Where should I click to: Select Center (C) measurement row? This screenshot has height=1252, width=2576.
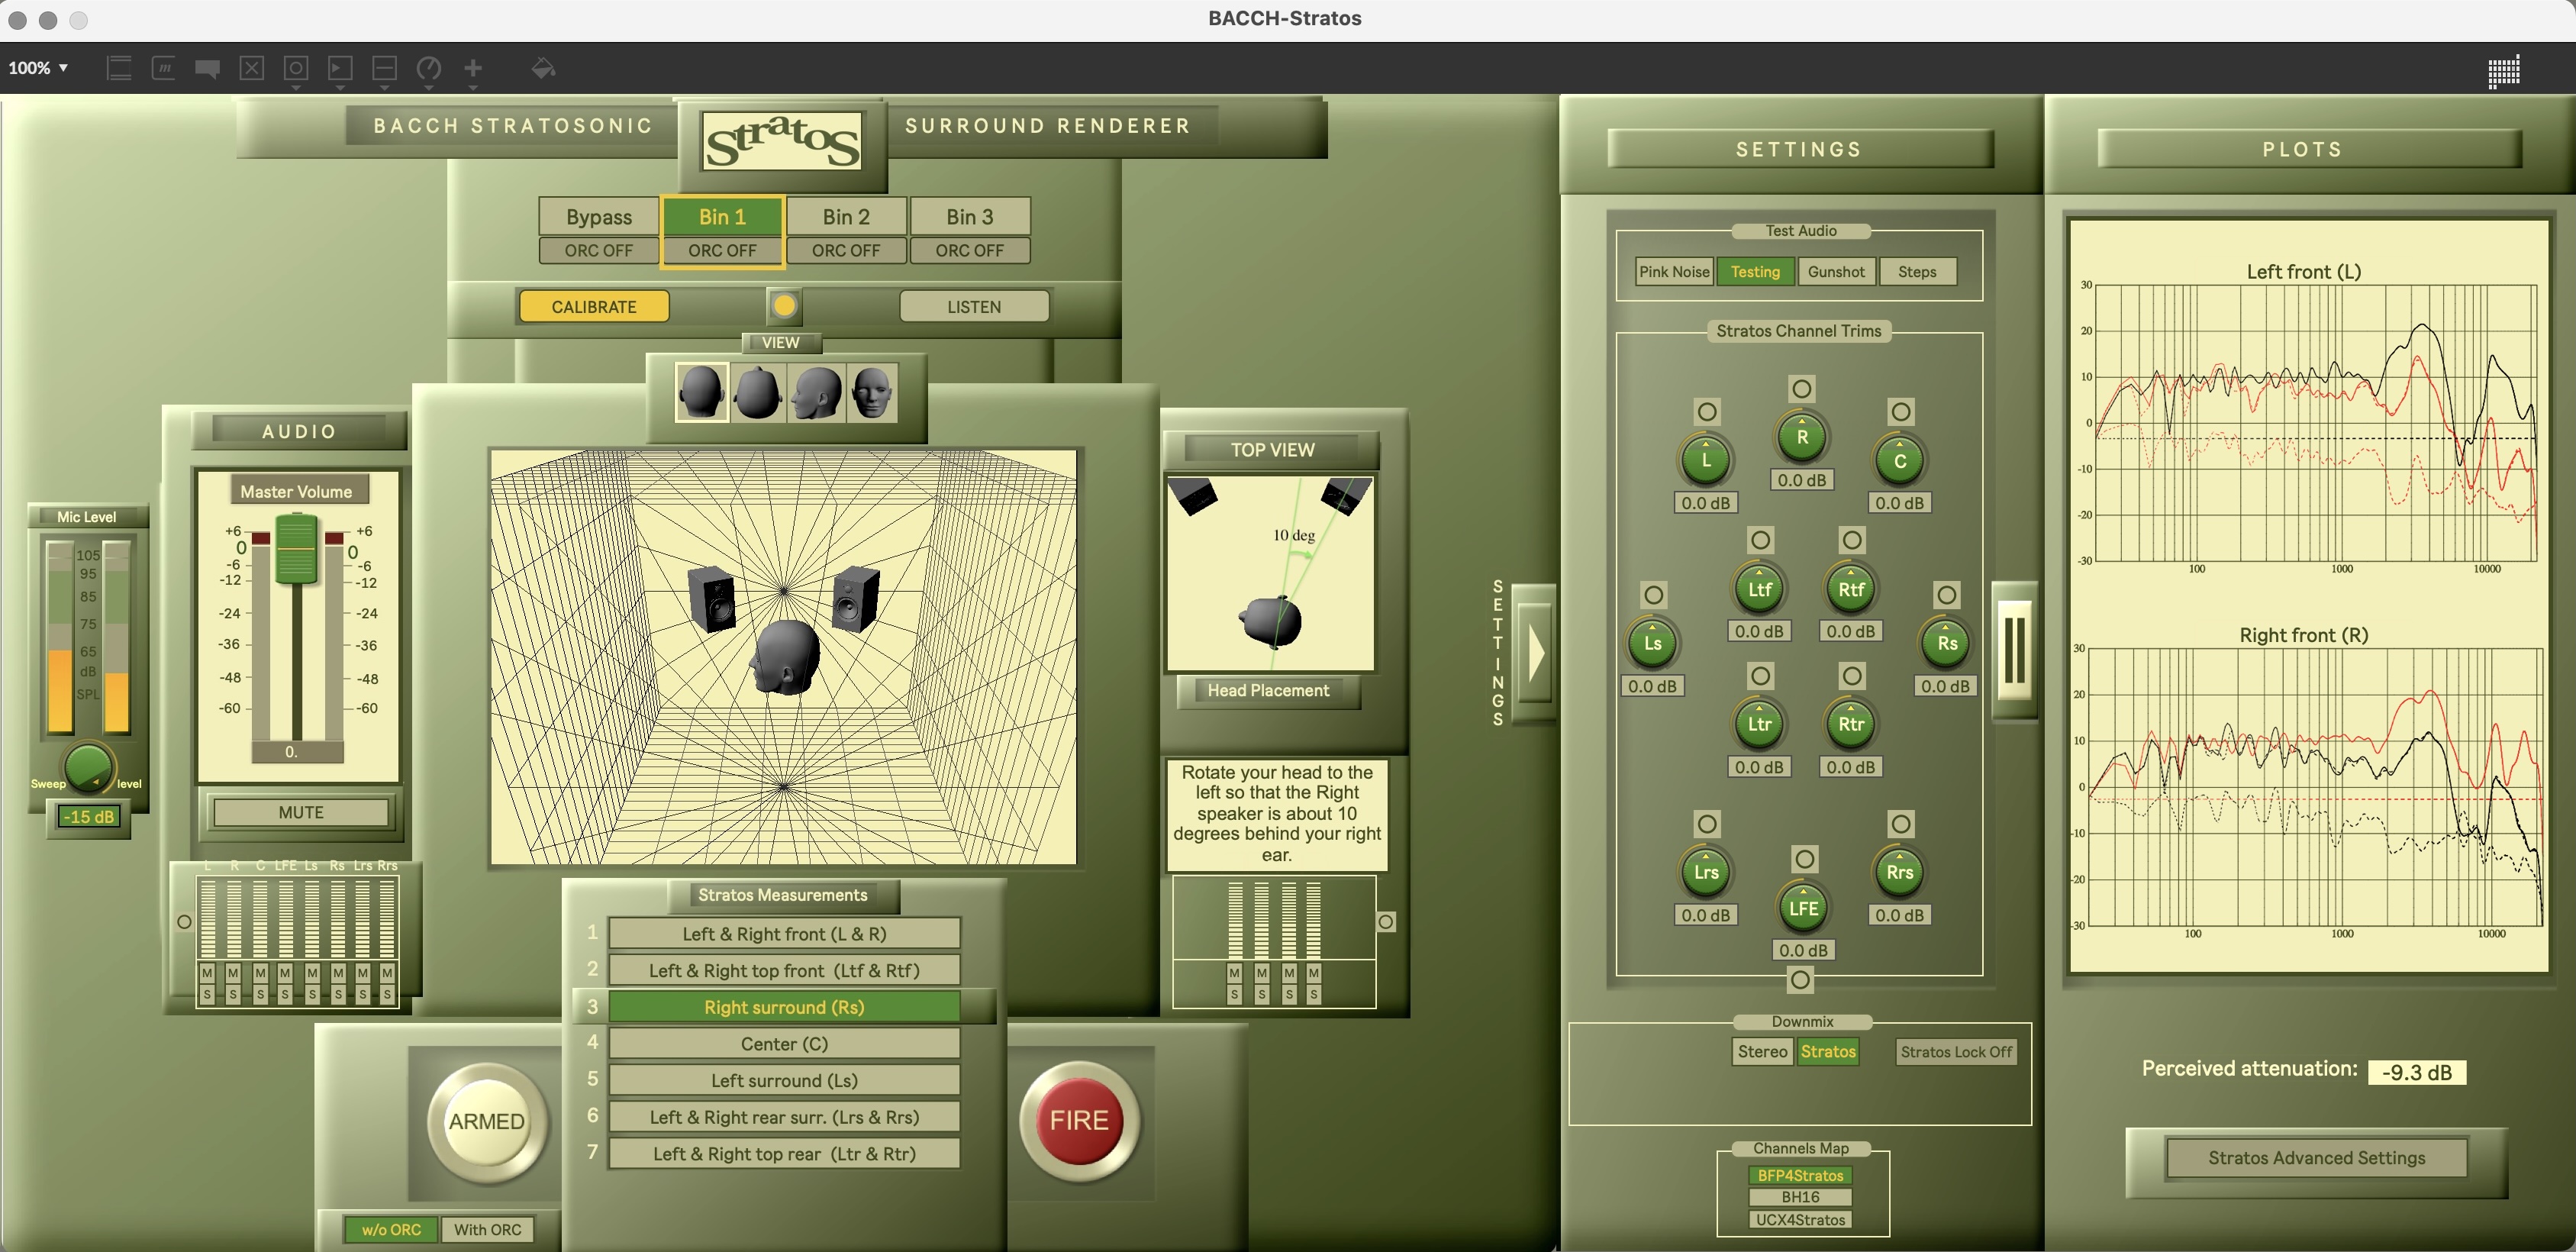784,1044
